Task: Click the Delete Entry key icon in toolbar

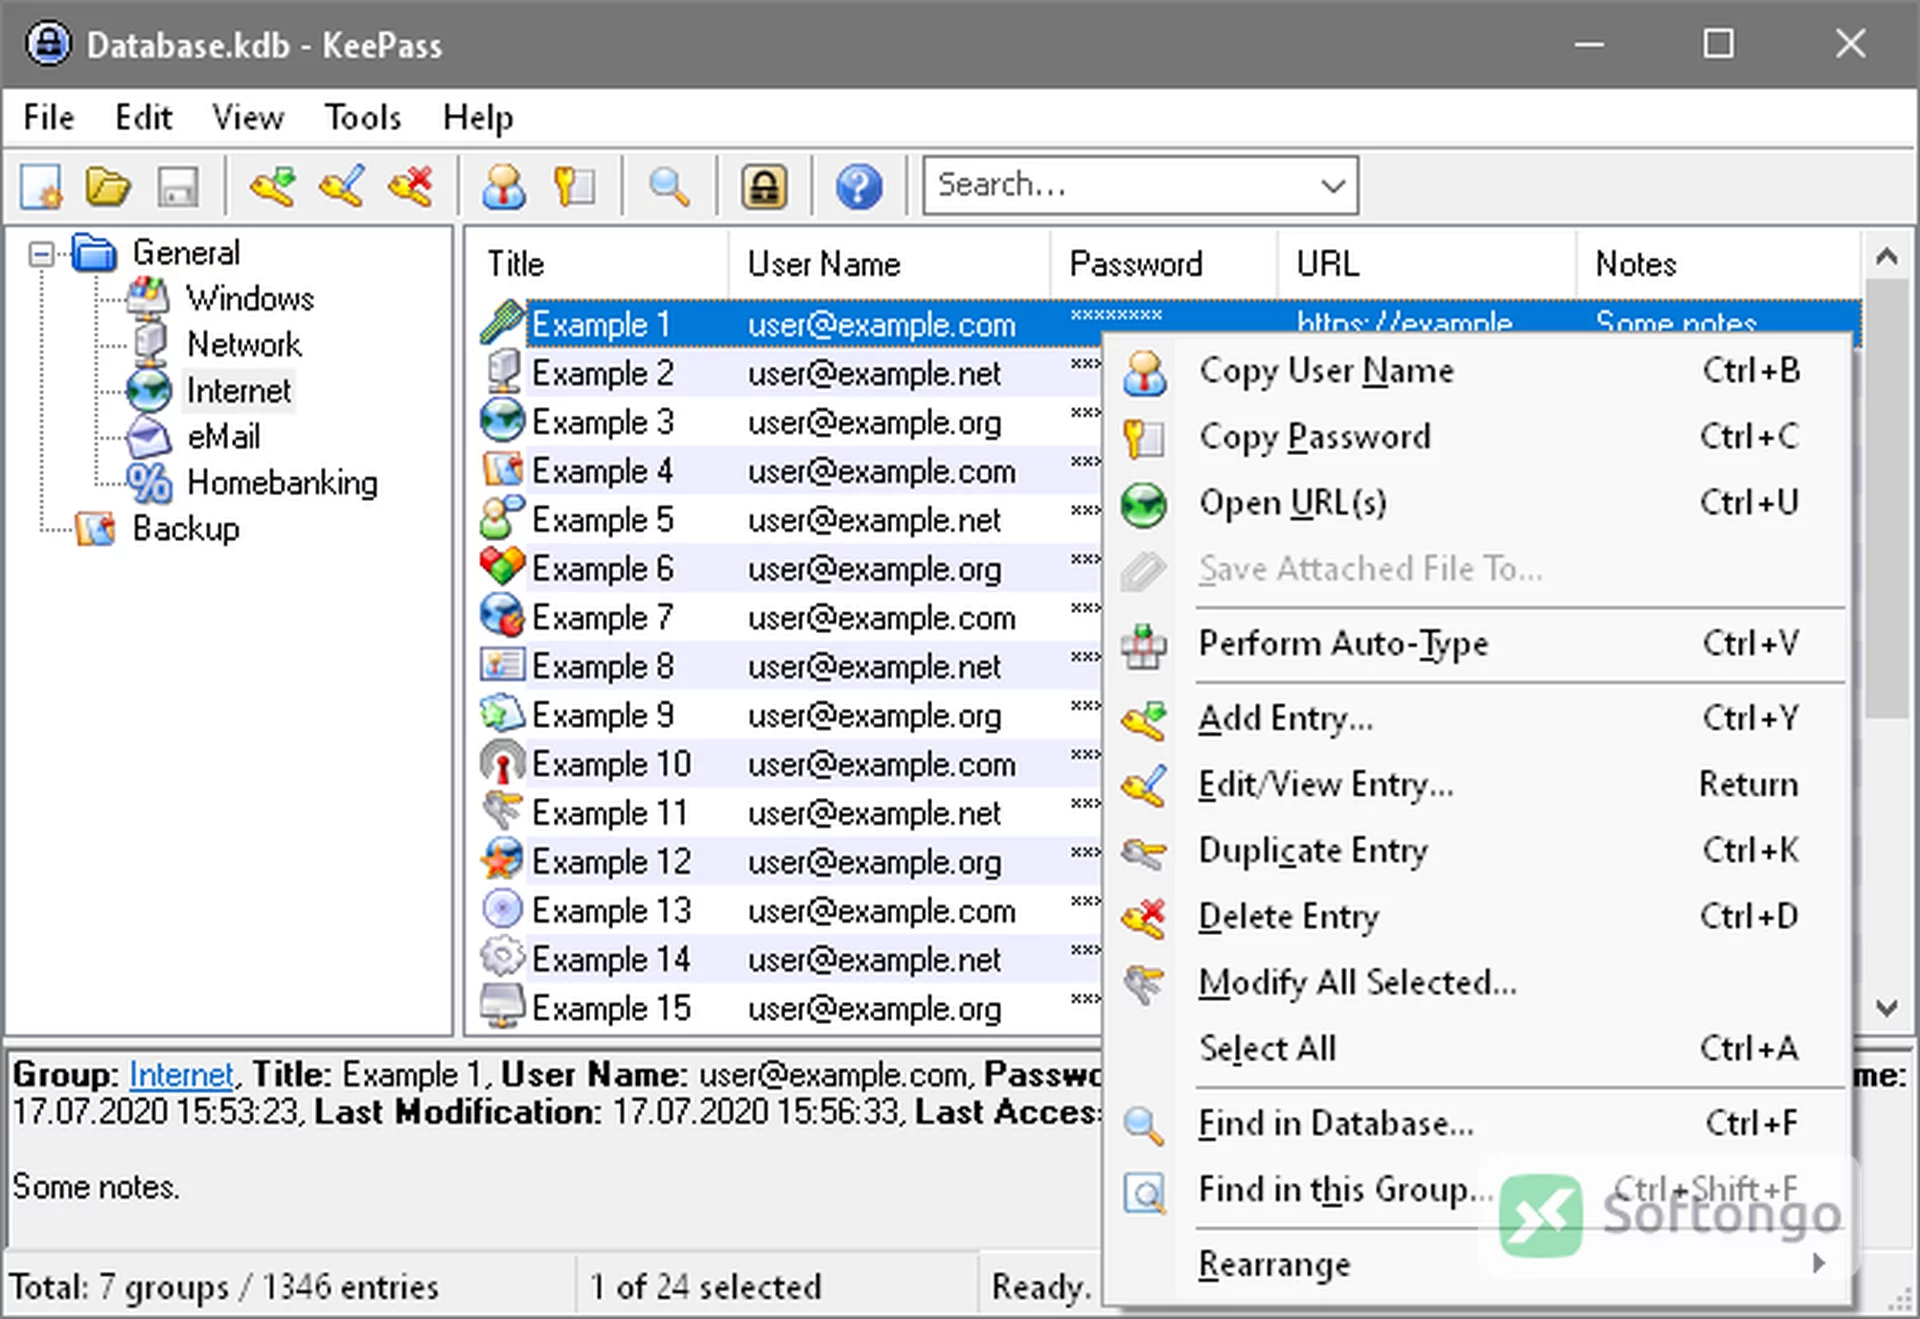Action: pos(411,186)
